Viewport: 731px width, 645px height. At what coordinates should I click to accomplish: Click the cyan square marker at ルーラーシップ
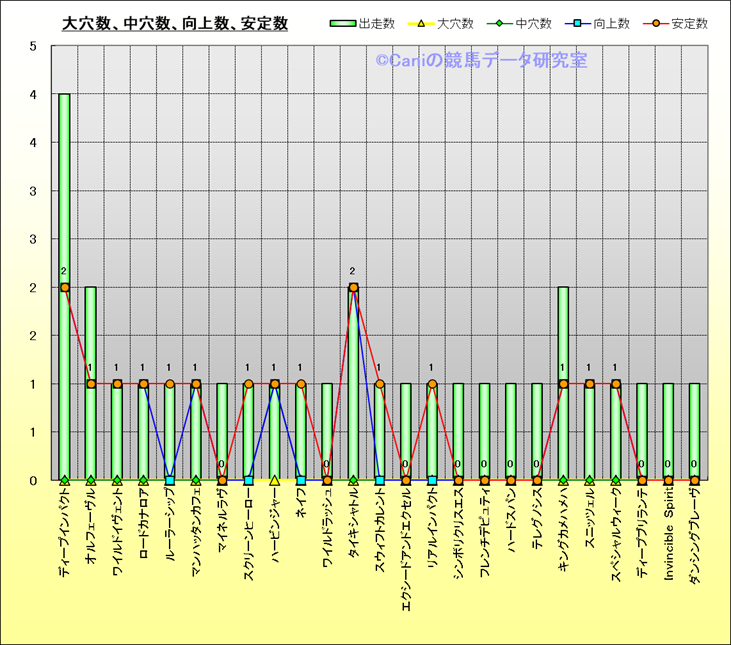click(x=169, y=480)
